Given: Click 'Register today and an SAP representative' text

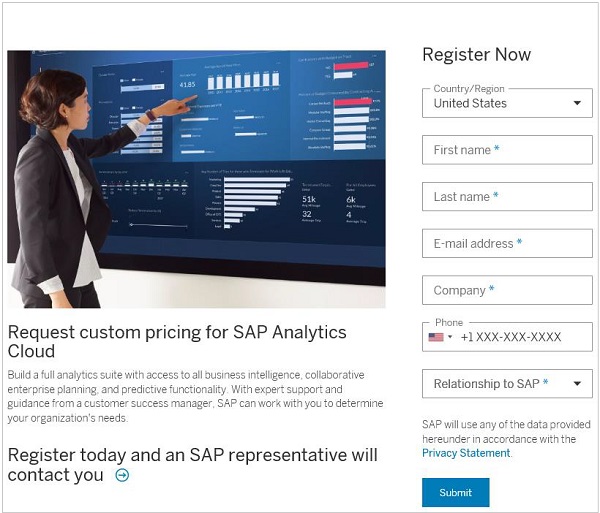Looking at the screenshot, I should pos(192,455).
